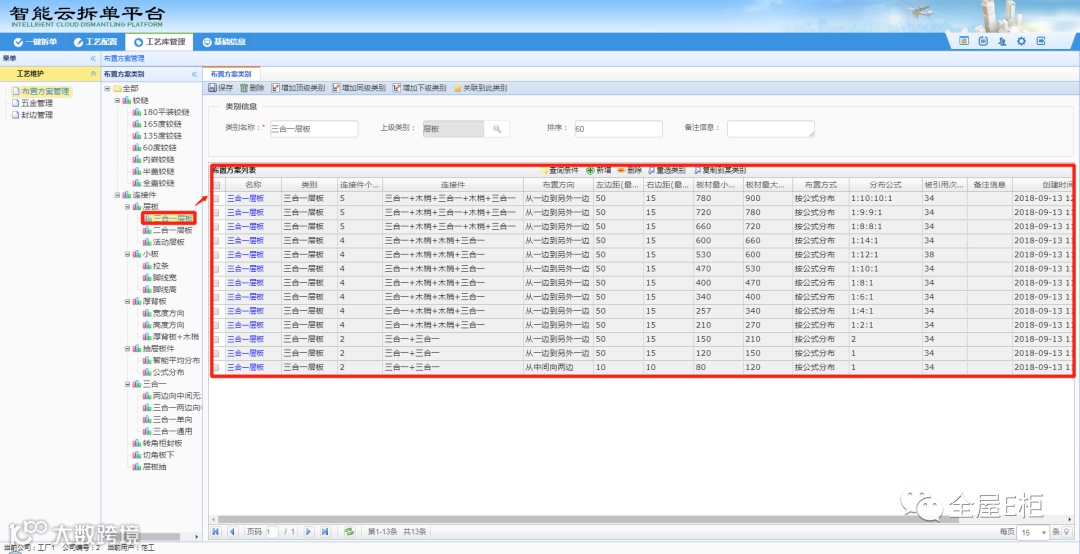1080x554 pixels.
Task: Open 布置方案管理 in left menu
Action: pyautogui.click(x=41, y=91)
